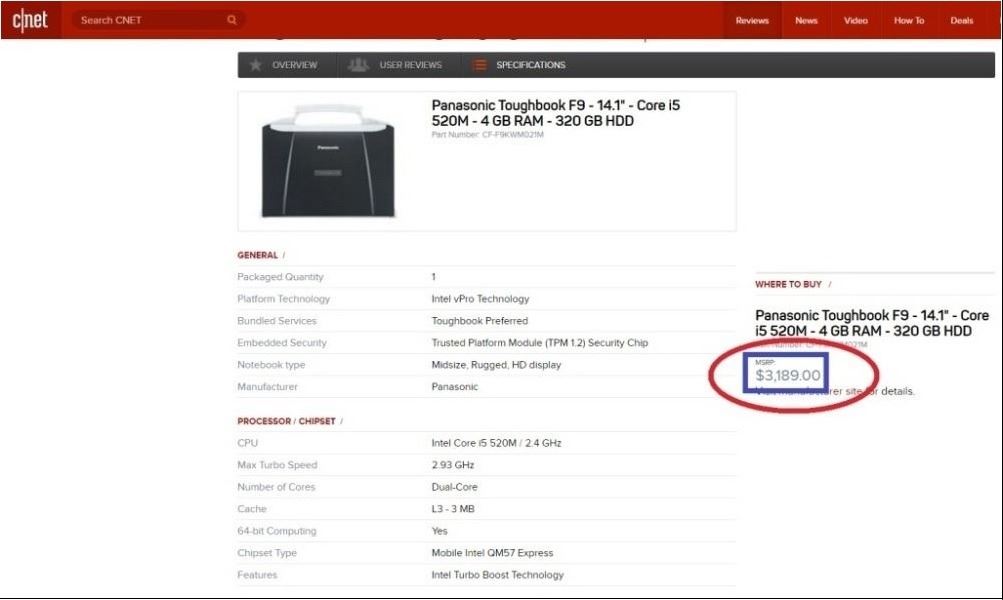
Task: Click the $3,189.00 MSRP price
Action: [788, 376]
